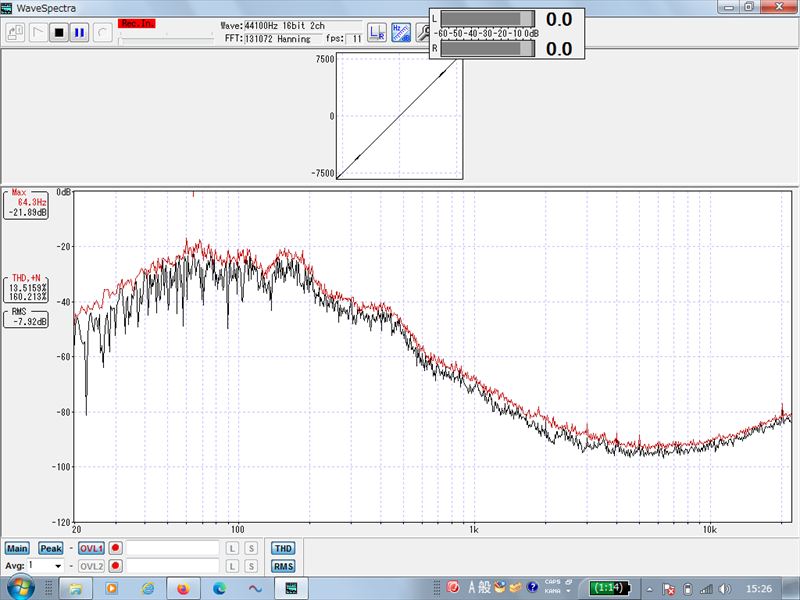Click the playback position slider

pyautogui.click(x=165, y=40)
